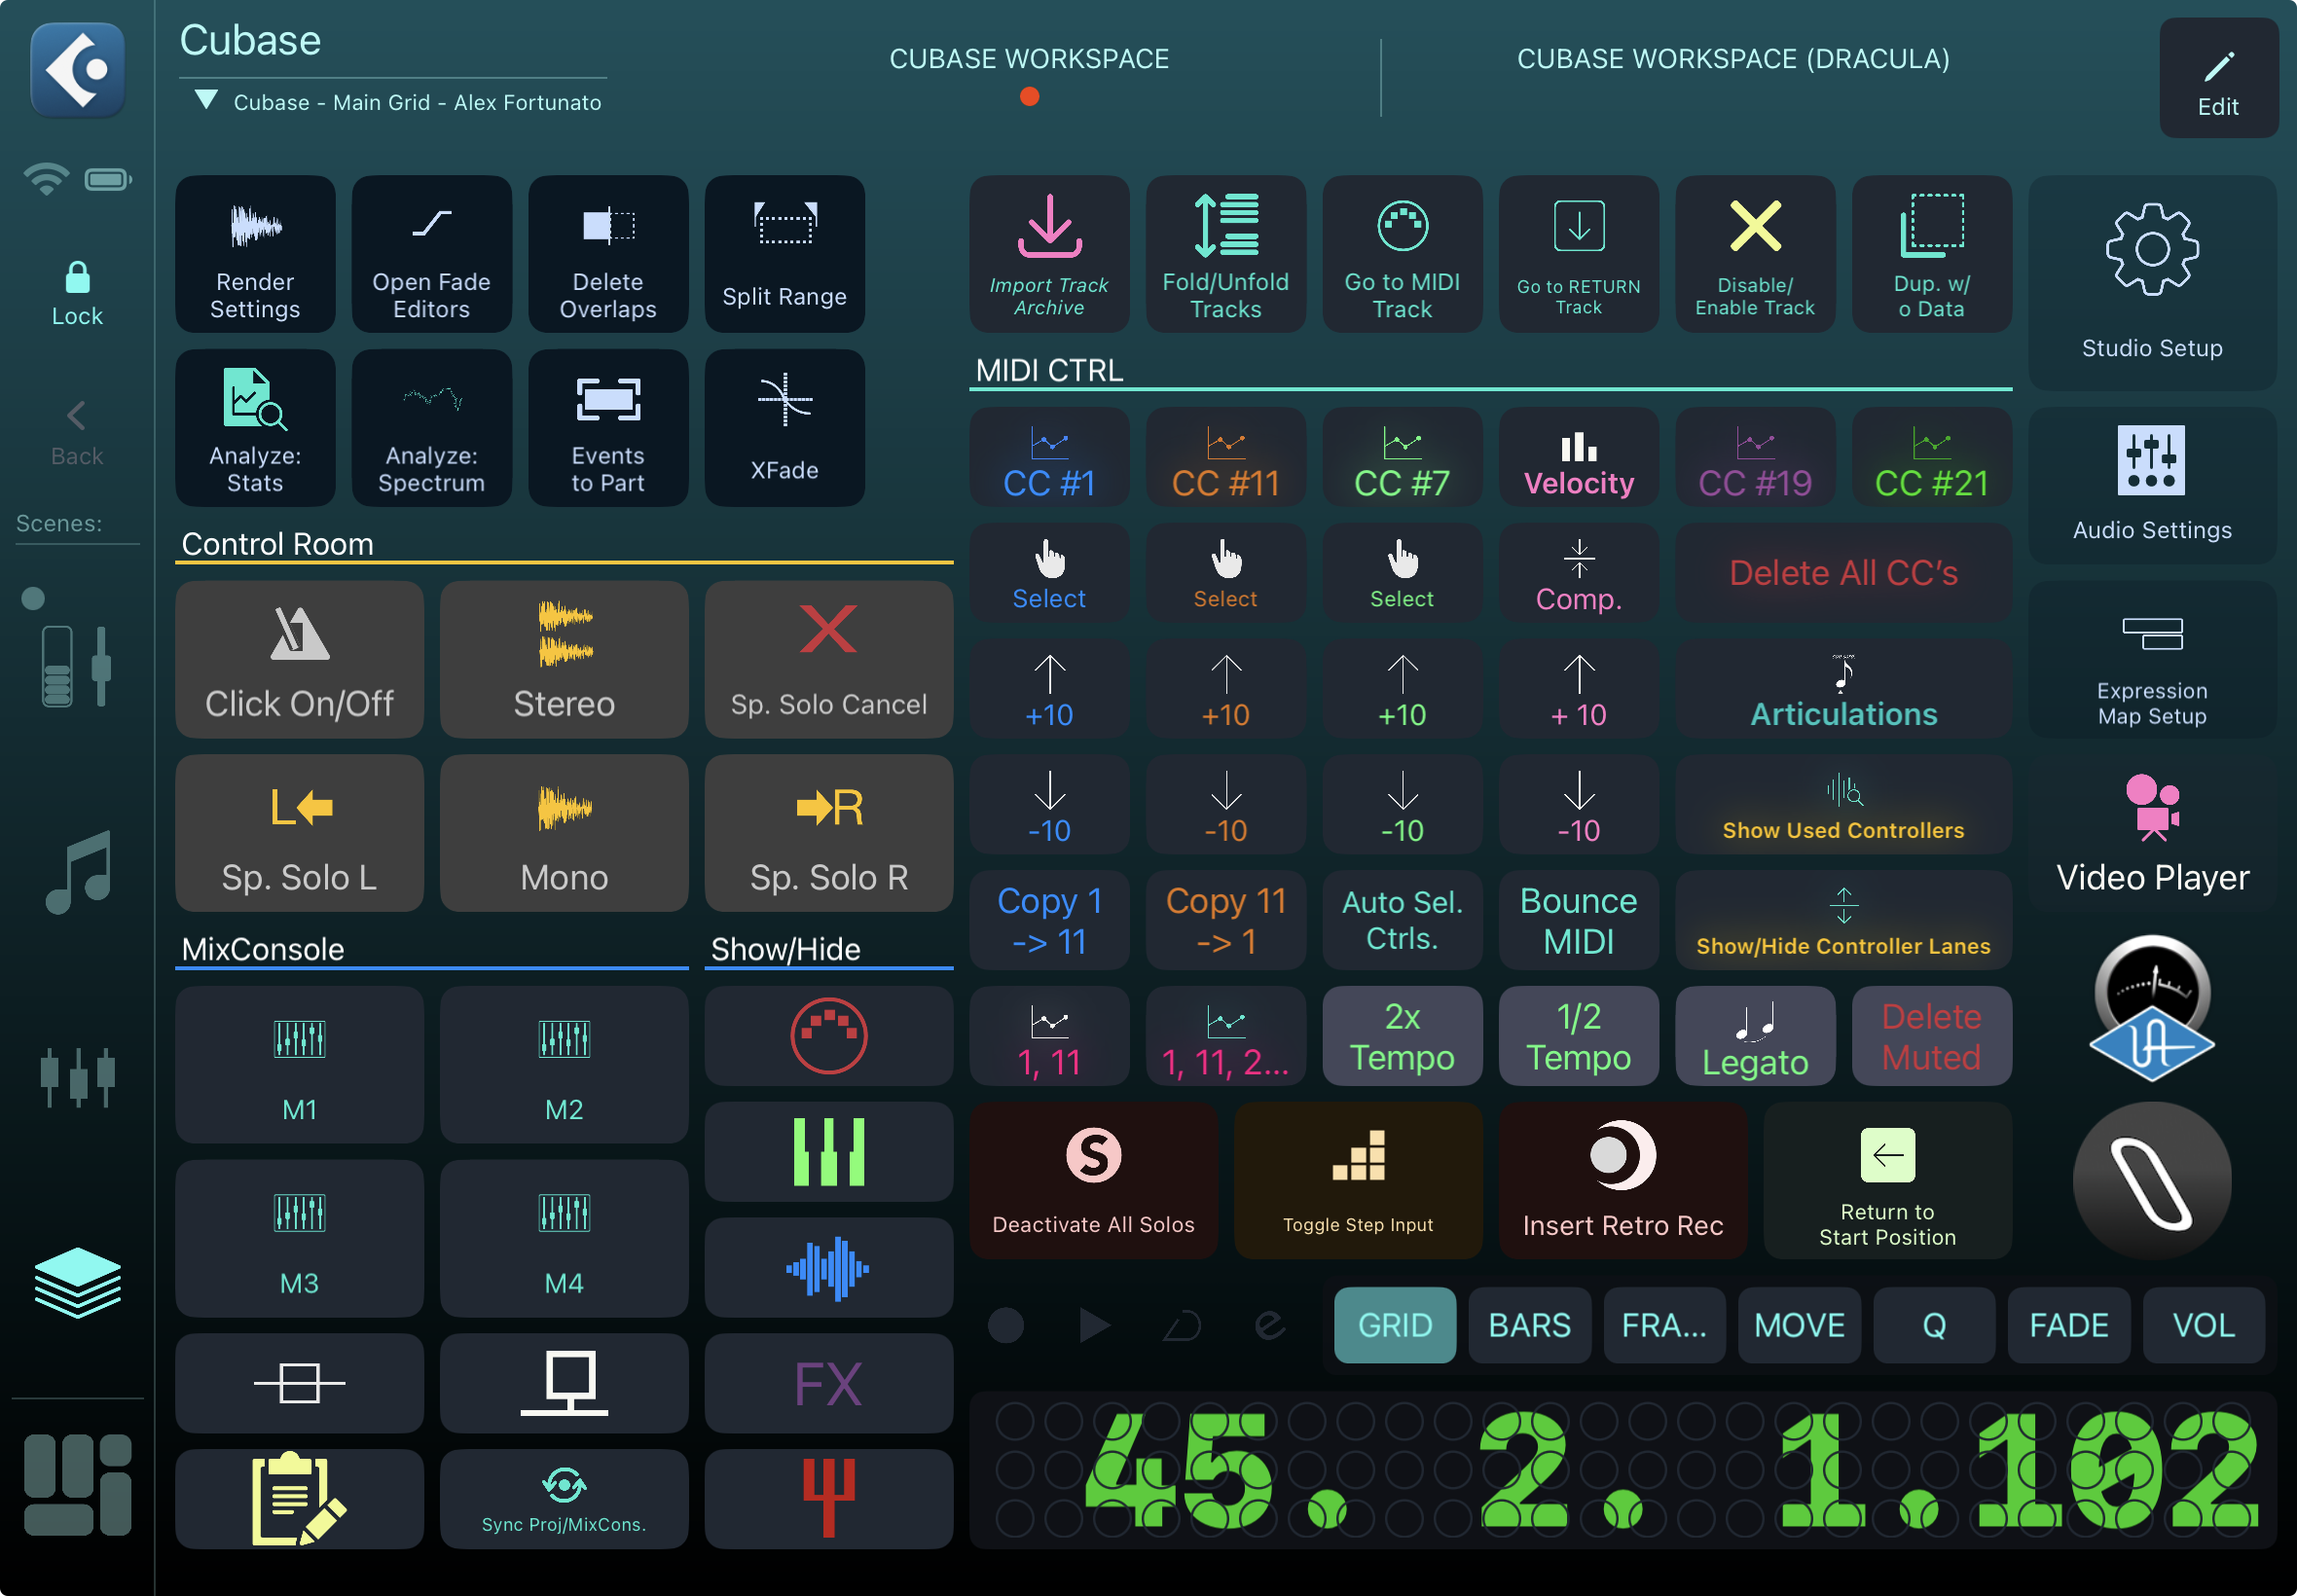The image size is (2297, 1596).
Task: Open the Studio Setup gear icon
Action: coord(2151,251)
